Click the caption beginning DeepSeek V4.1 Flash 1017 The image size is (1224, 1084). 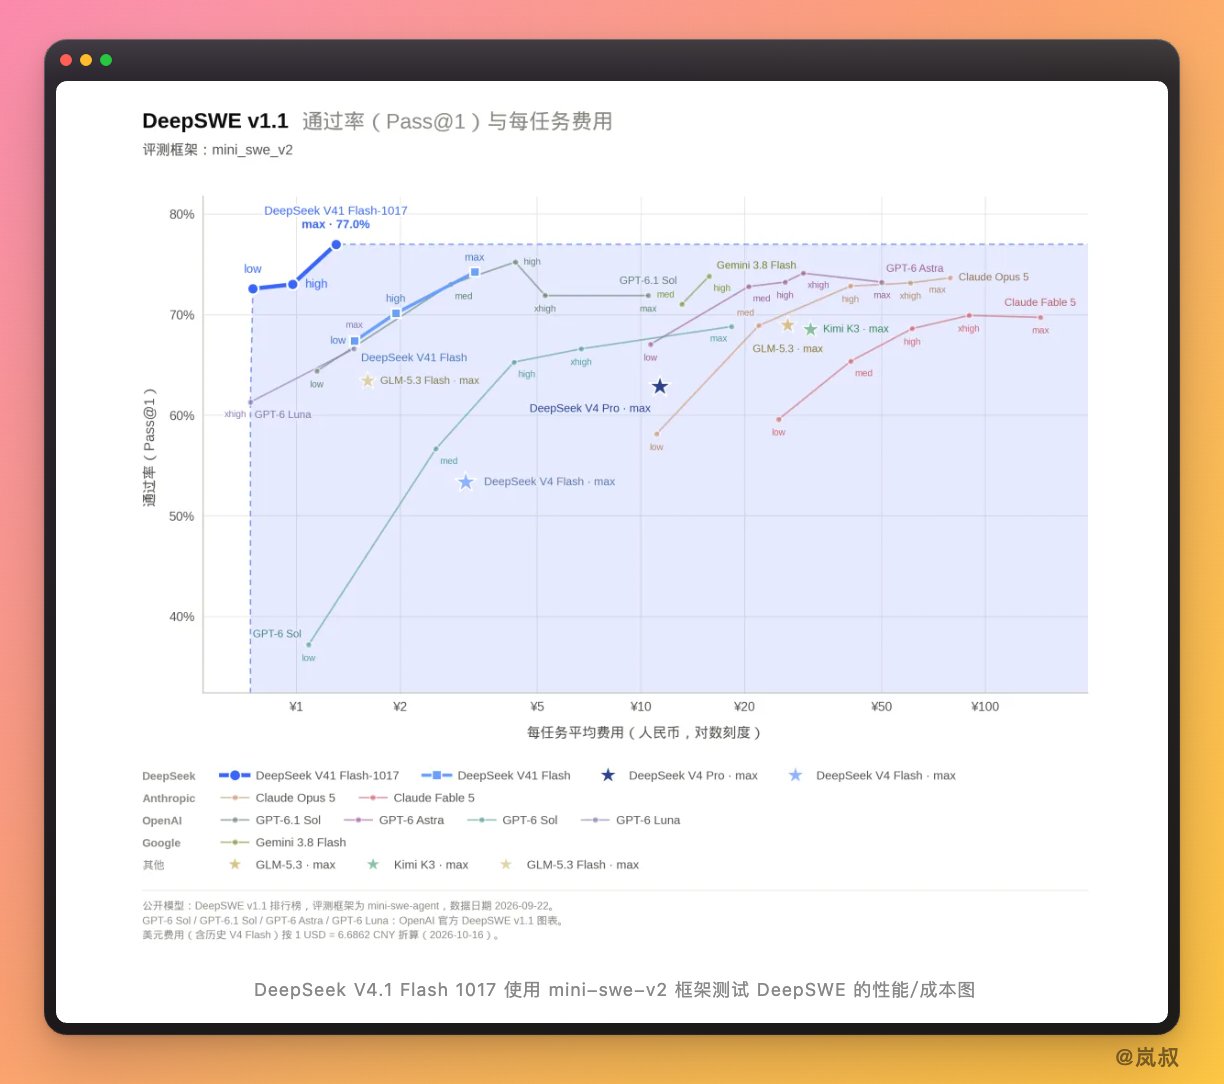tap(614, 990)
